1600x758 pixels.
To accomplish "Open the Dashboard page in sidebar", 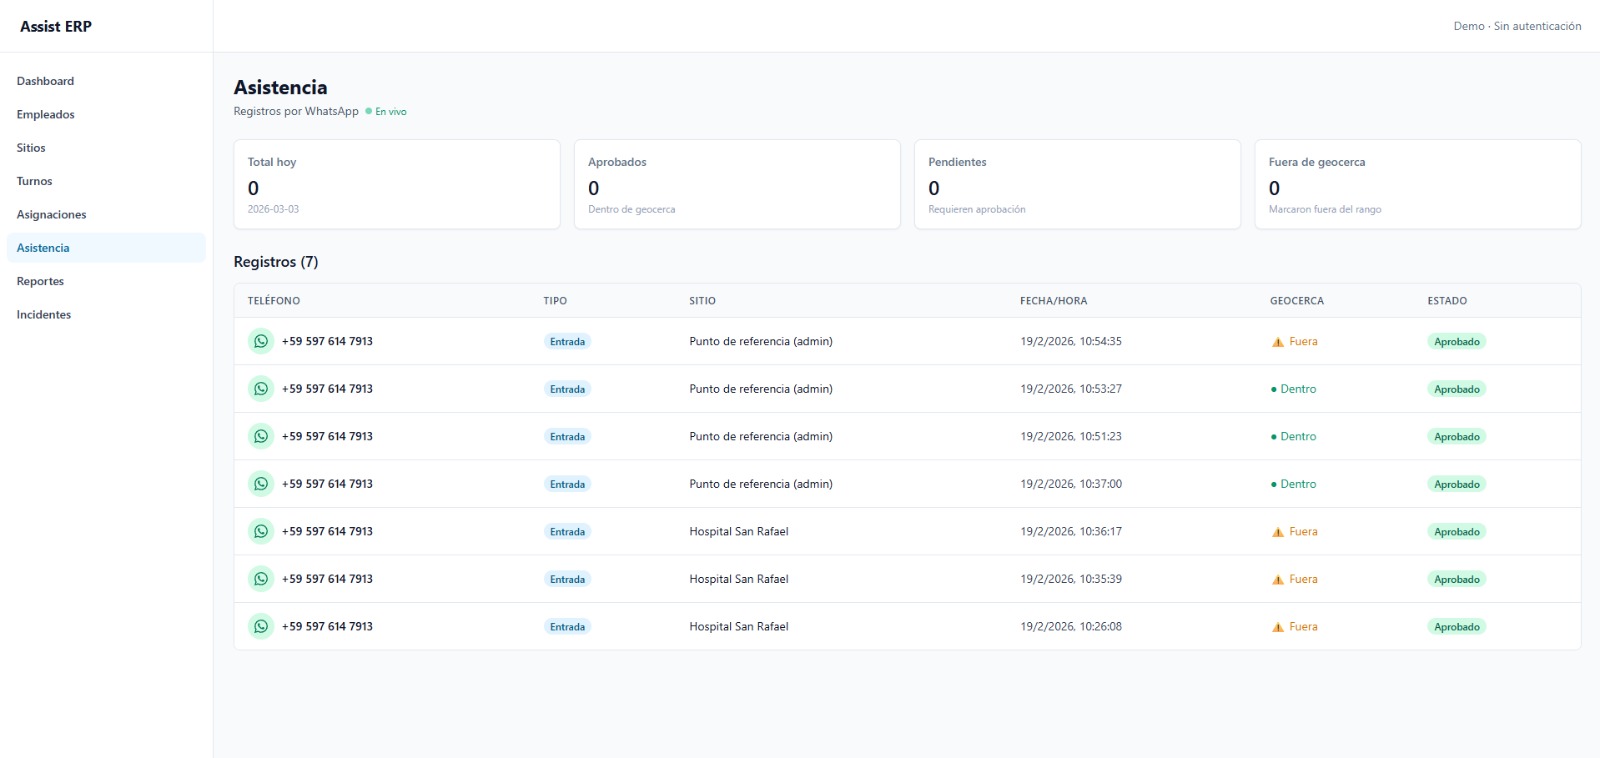I will point(45,81).
